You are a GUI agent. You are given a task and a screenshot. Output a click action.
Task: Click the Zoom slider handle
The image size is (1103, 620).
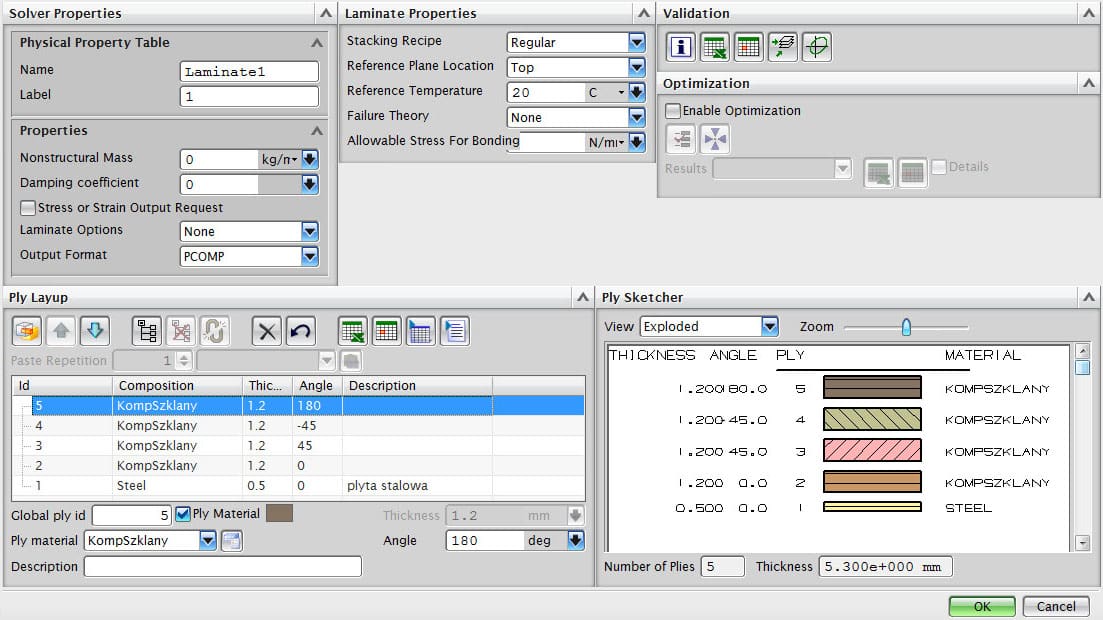[906, 327]
